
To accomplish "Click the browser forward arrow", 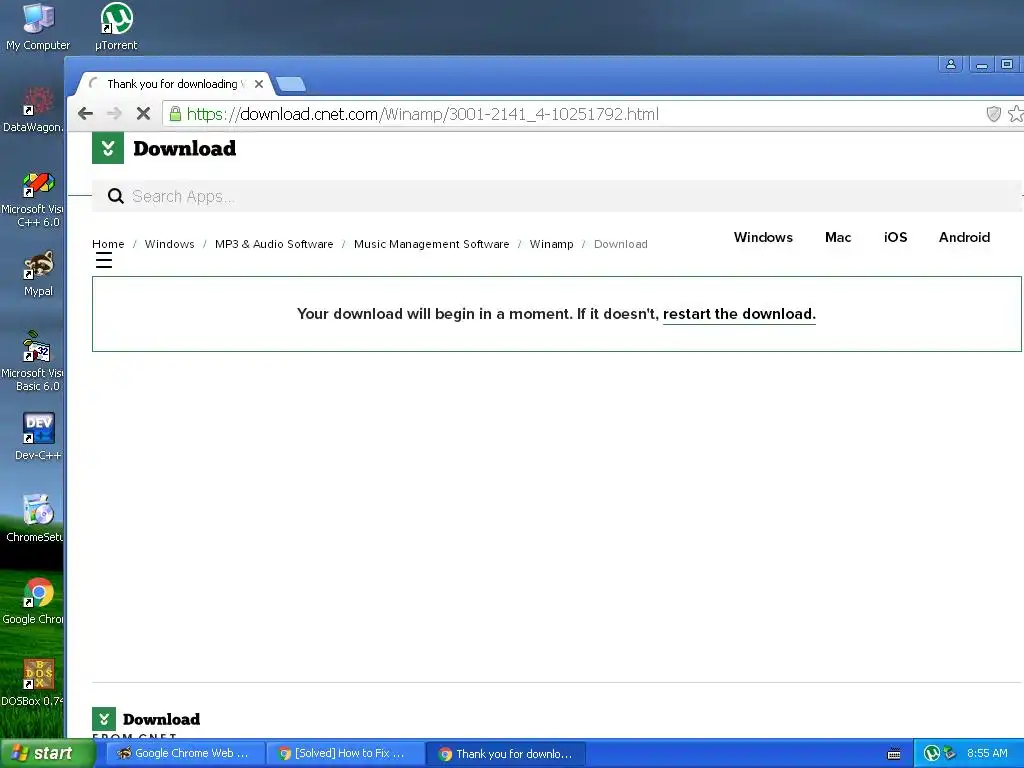I will point(114,114).
